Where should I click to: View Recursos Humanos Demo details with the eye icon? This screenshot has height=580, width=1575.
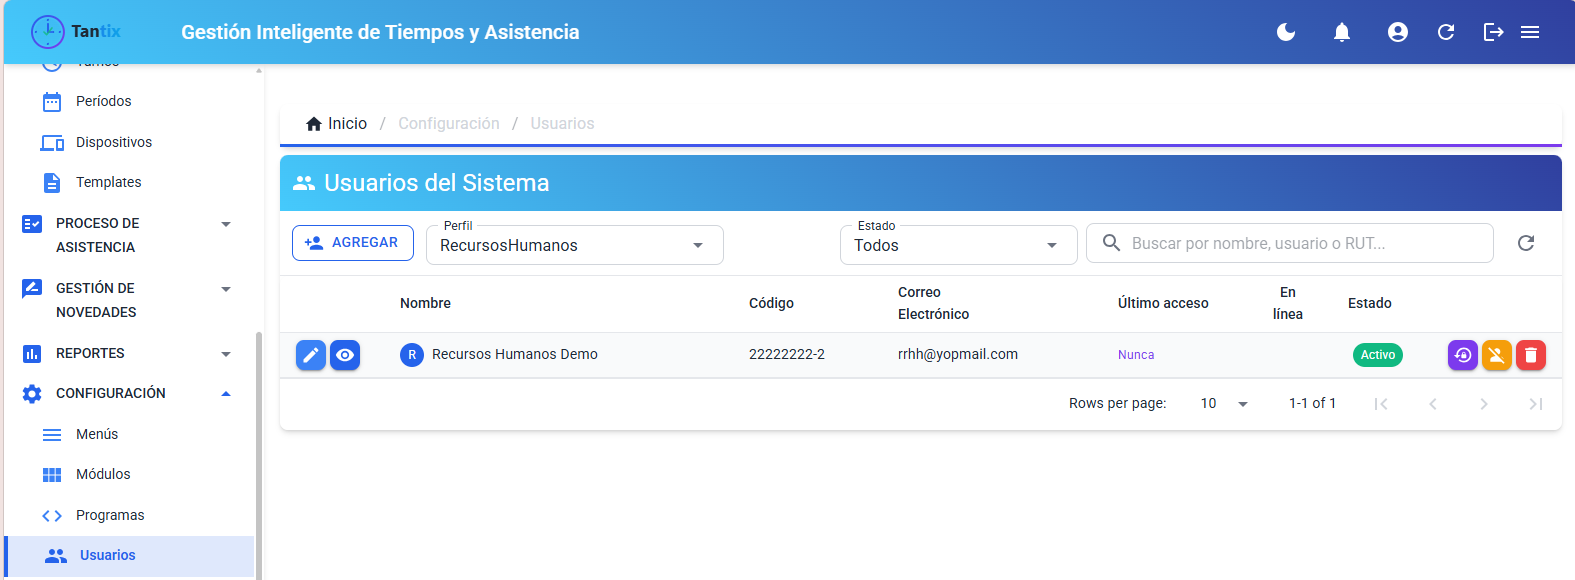coord(345,355)
